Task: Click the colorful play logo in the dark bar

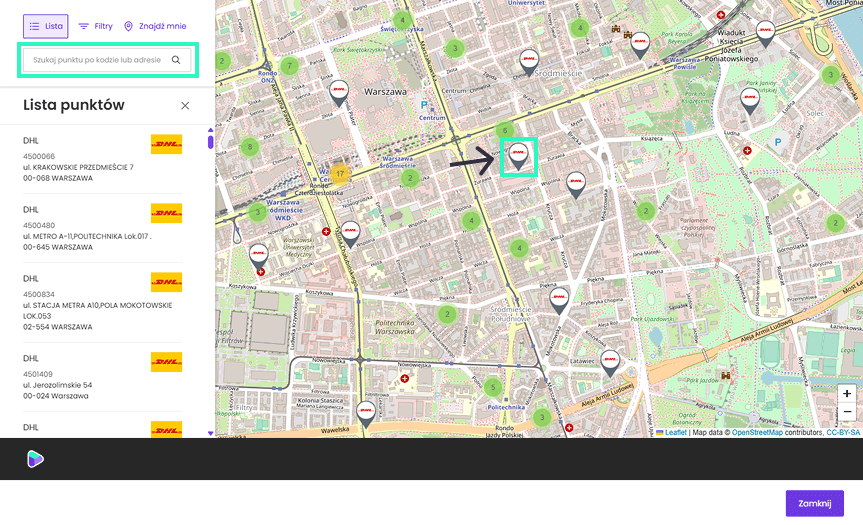Action: pyautogui.click(x=35, y=459)
